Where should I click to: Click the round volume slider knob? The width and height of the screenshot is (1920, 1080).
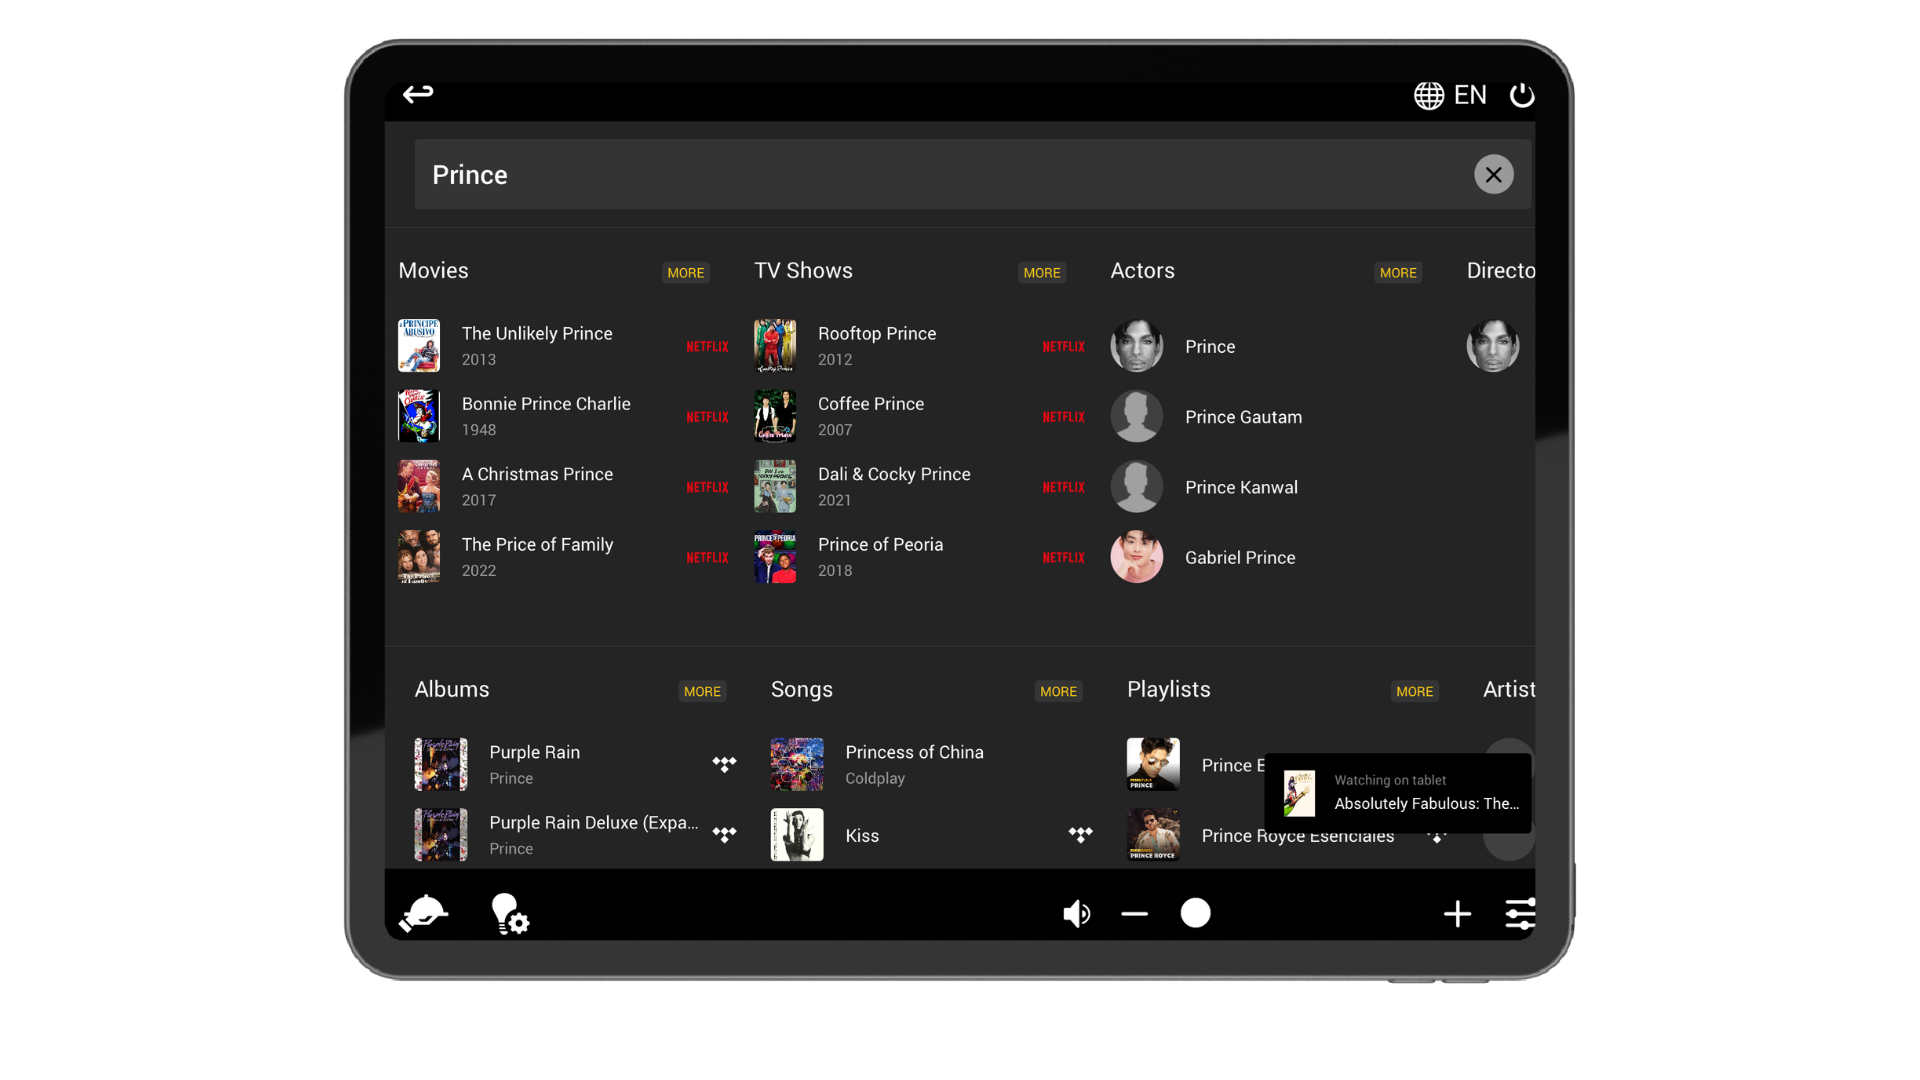coord(1195,913)
